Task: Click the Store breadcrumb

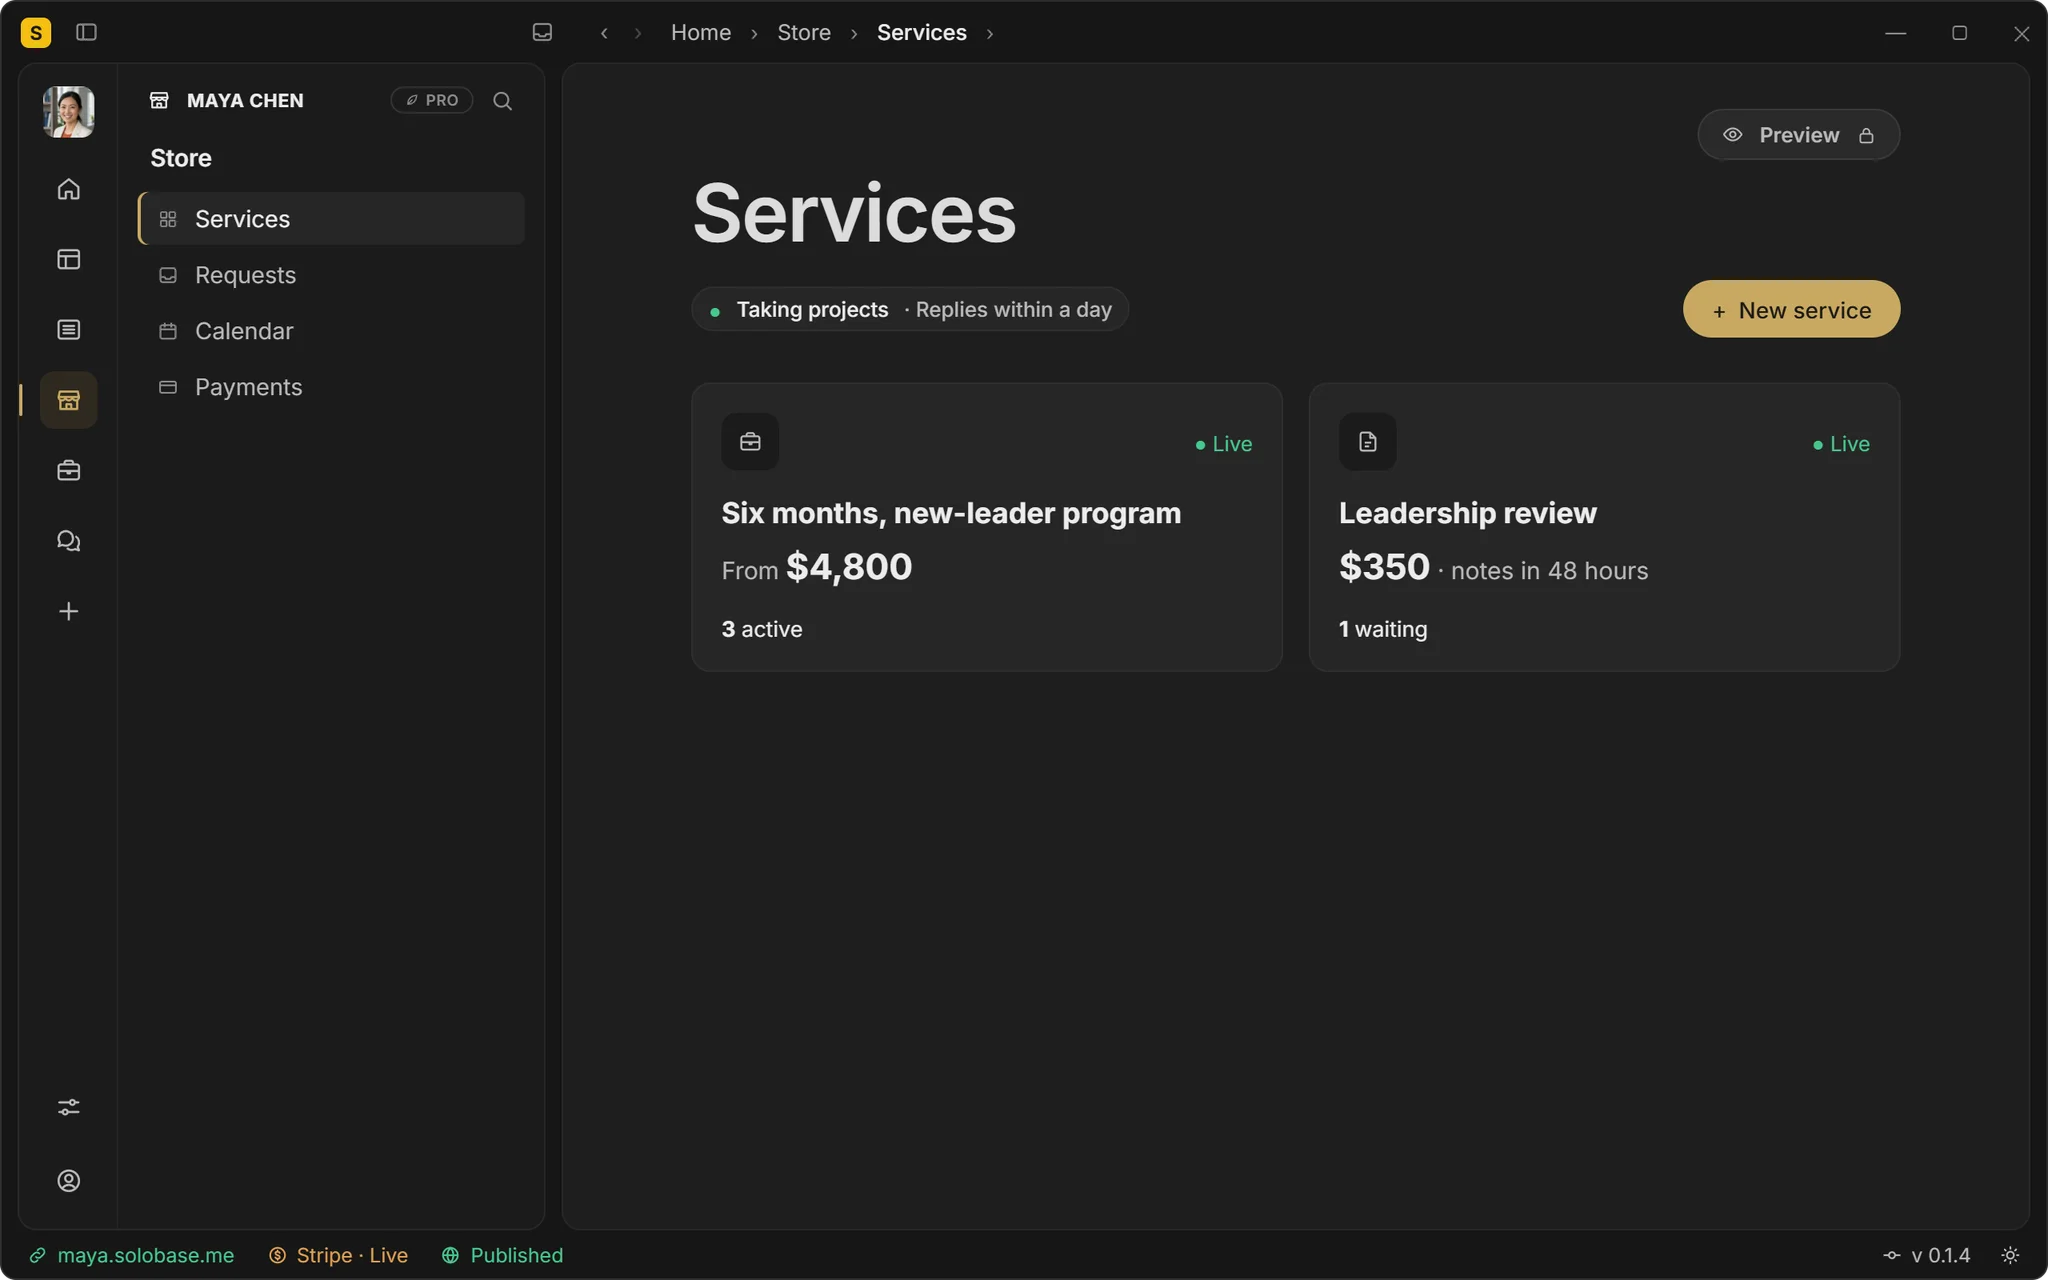Action: tap(804, 33)
